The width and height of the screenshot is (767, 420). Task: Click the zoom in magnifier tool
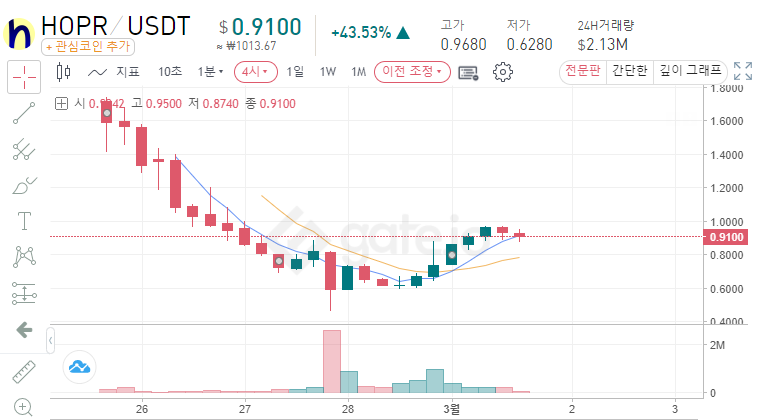[x=23, y=407]
